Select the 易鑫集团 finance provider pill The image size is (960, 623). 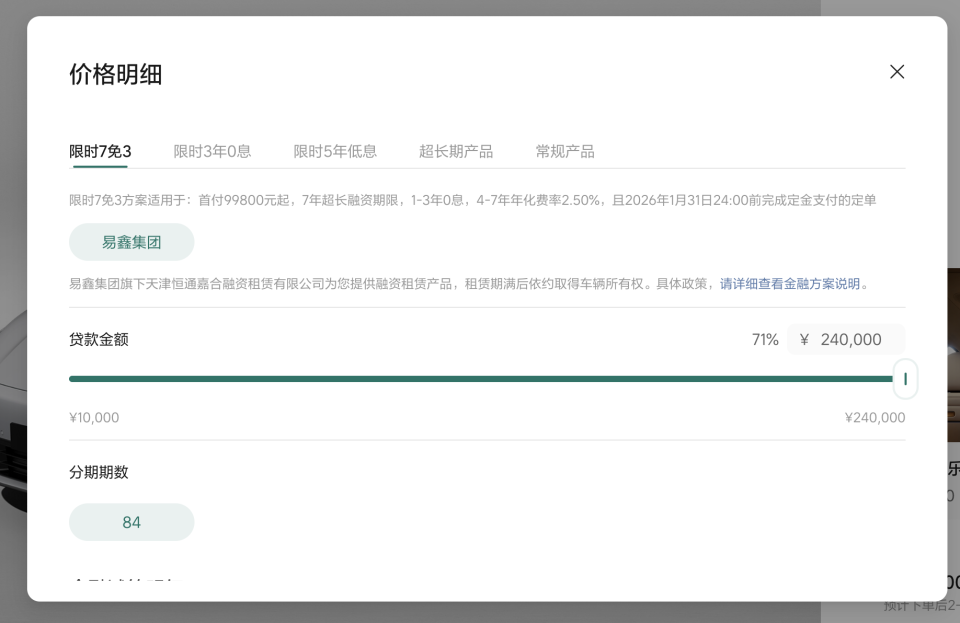tap(131, 241)
